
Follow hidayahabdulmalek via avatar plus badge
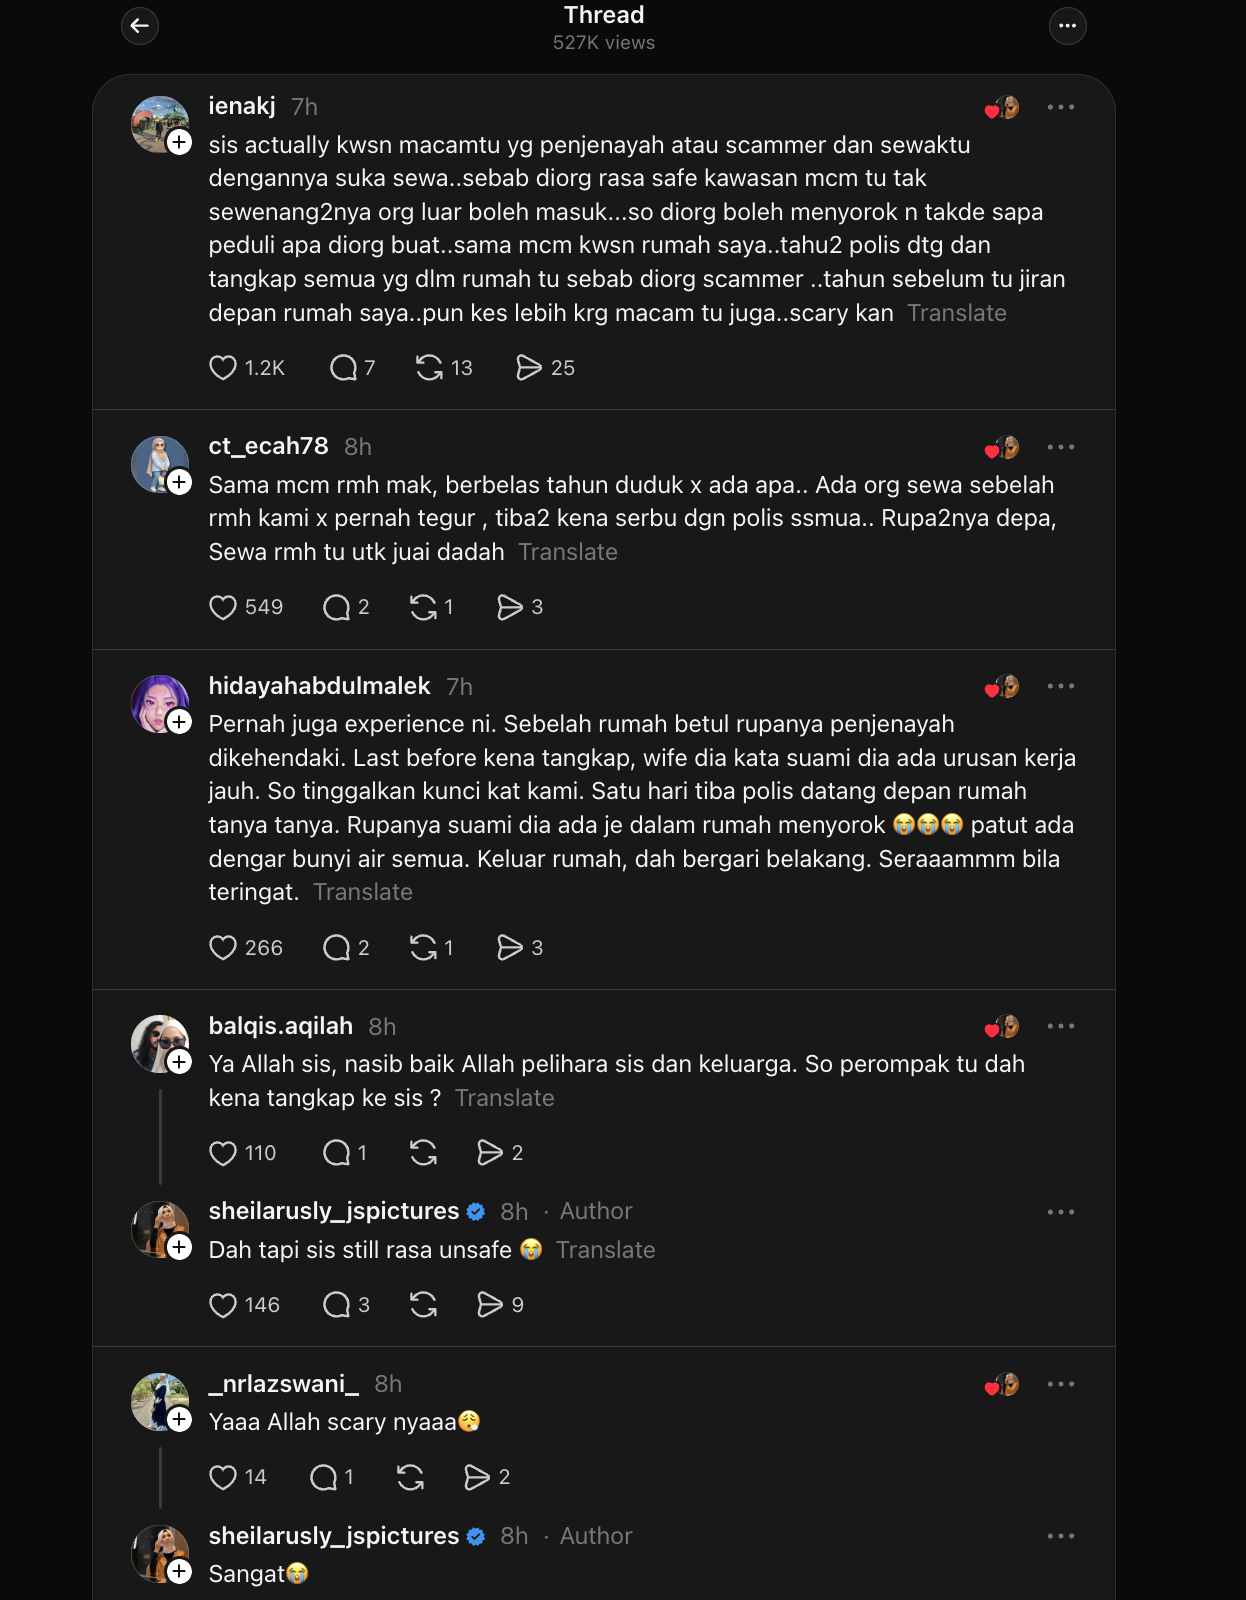[x=180, y=722]
